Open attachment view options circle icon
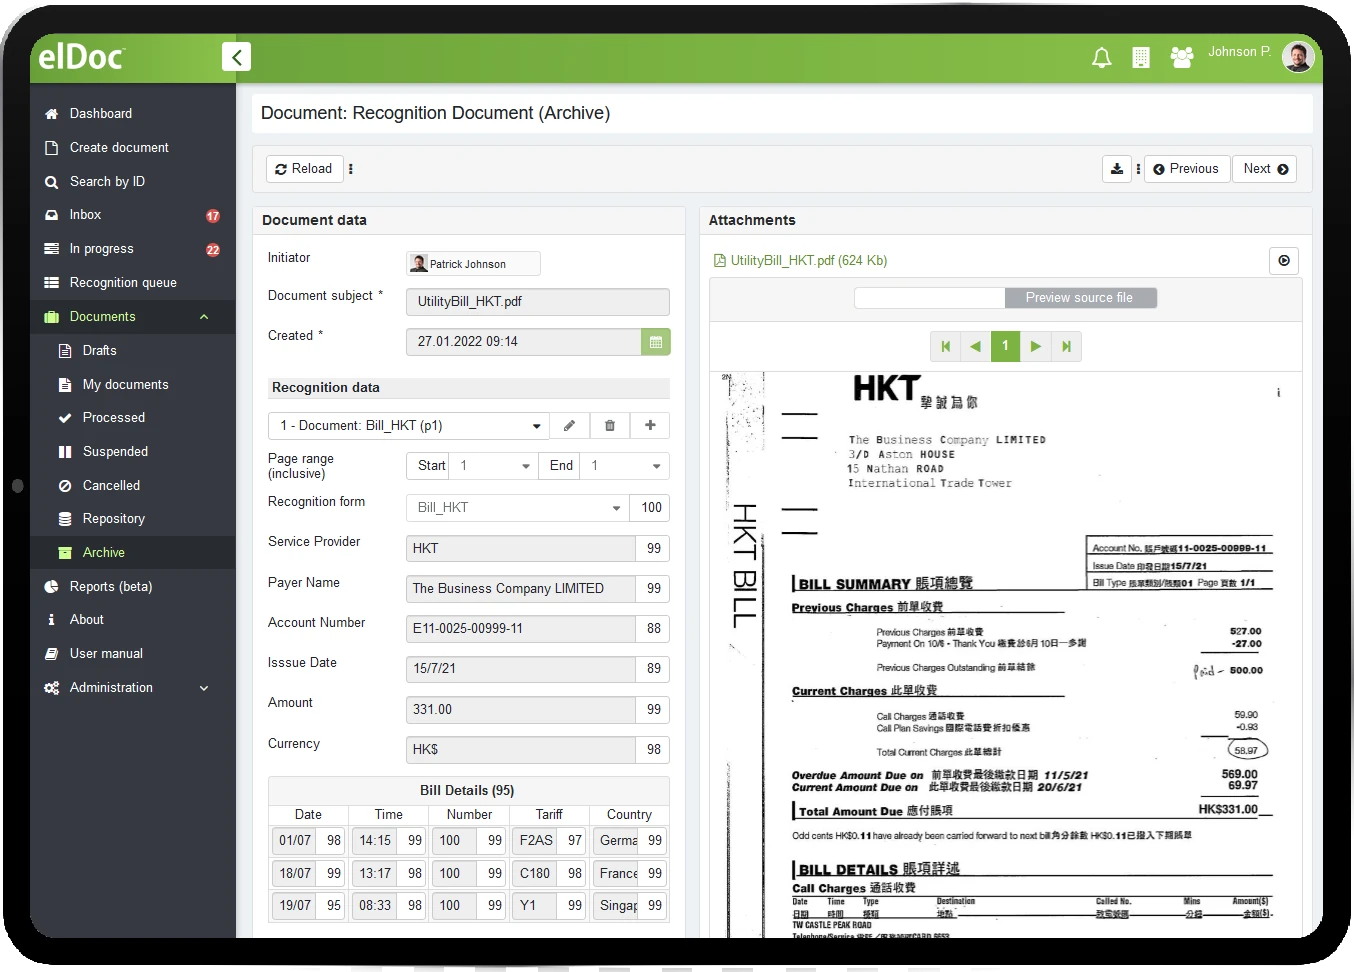 tap(1284, 261)
